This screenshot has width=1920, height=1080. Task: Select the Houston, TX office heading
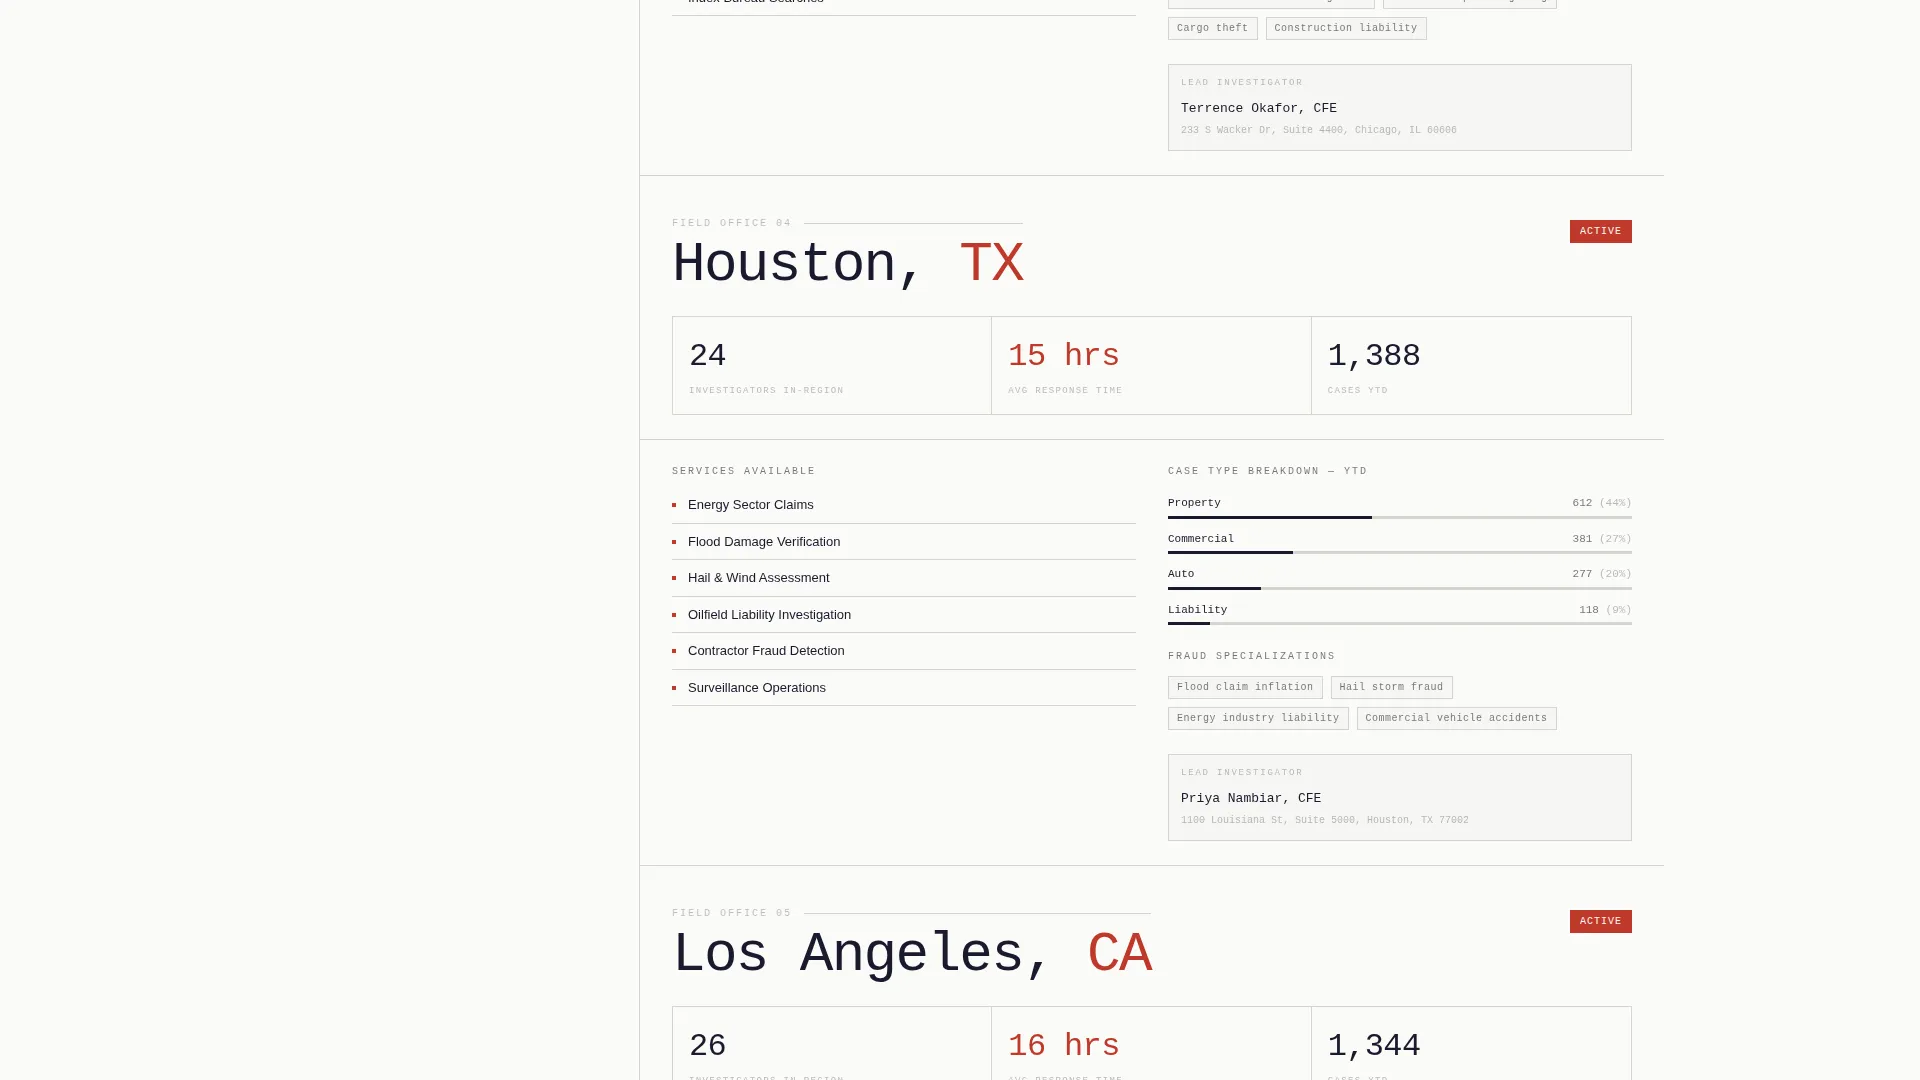click(x=848, y=264)
